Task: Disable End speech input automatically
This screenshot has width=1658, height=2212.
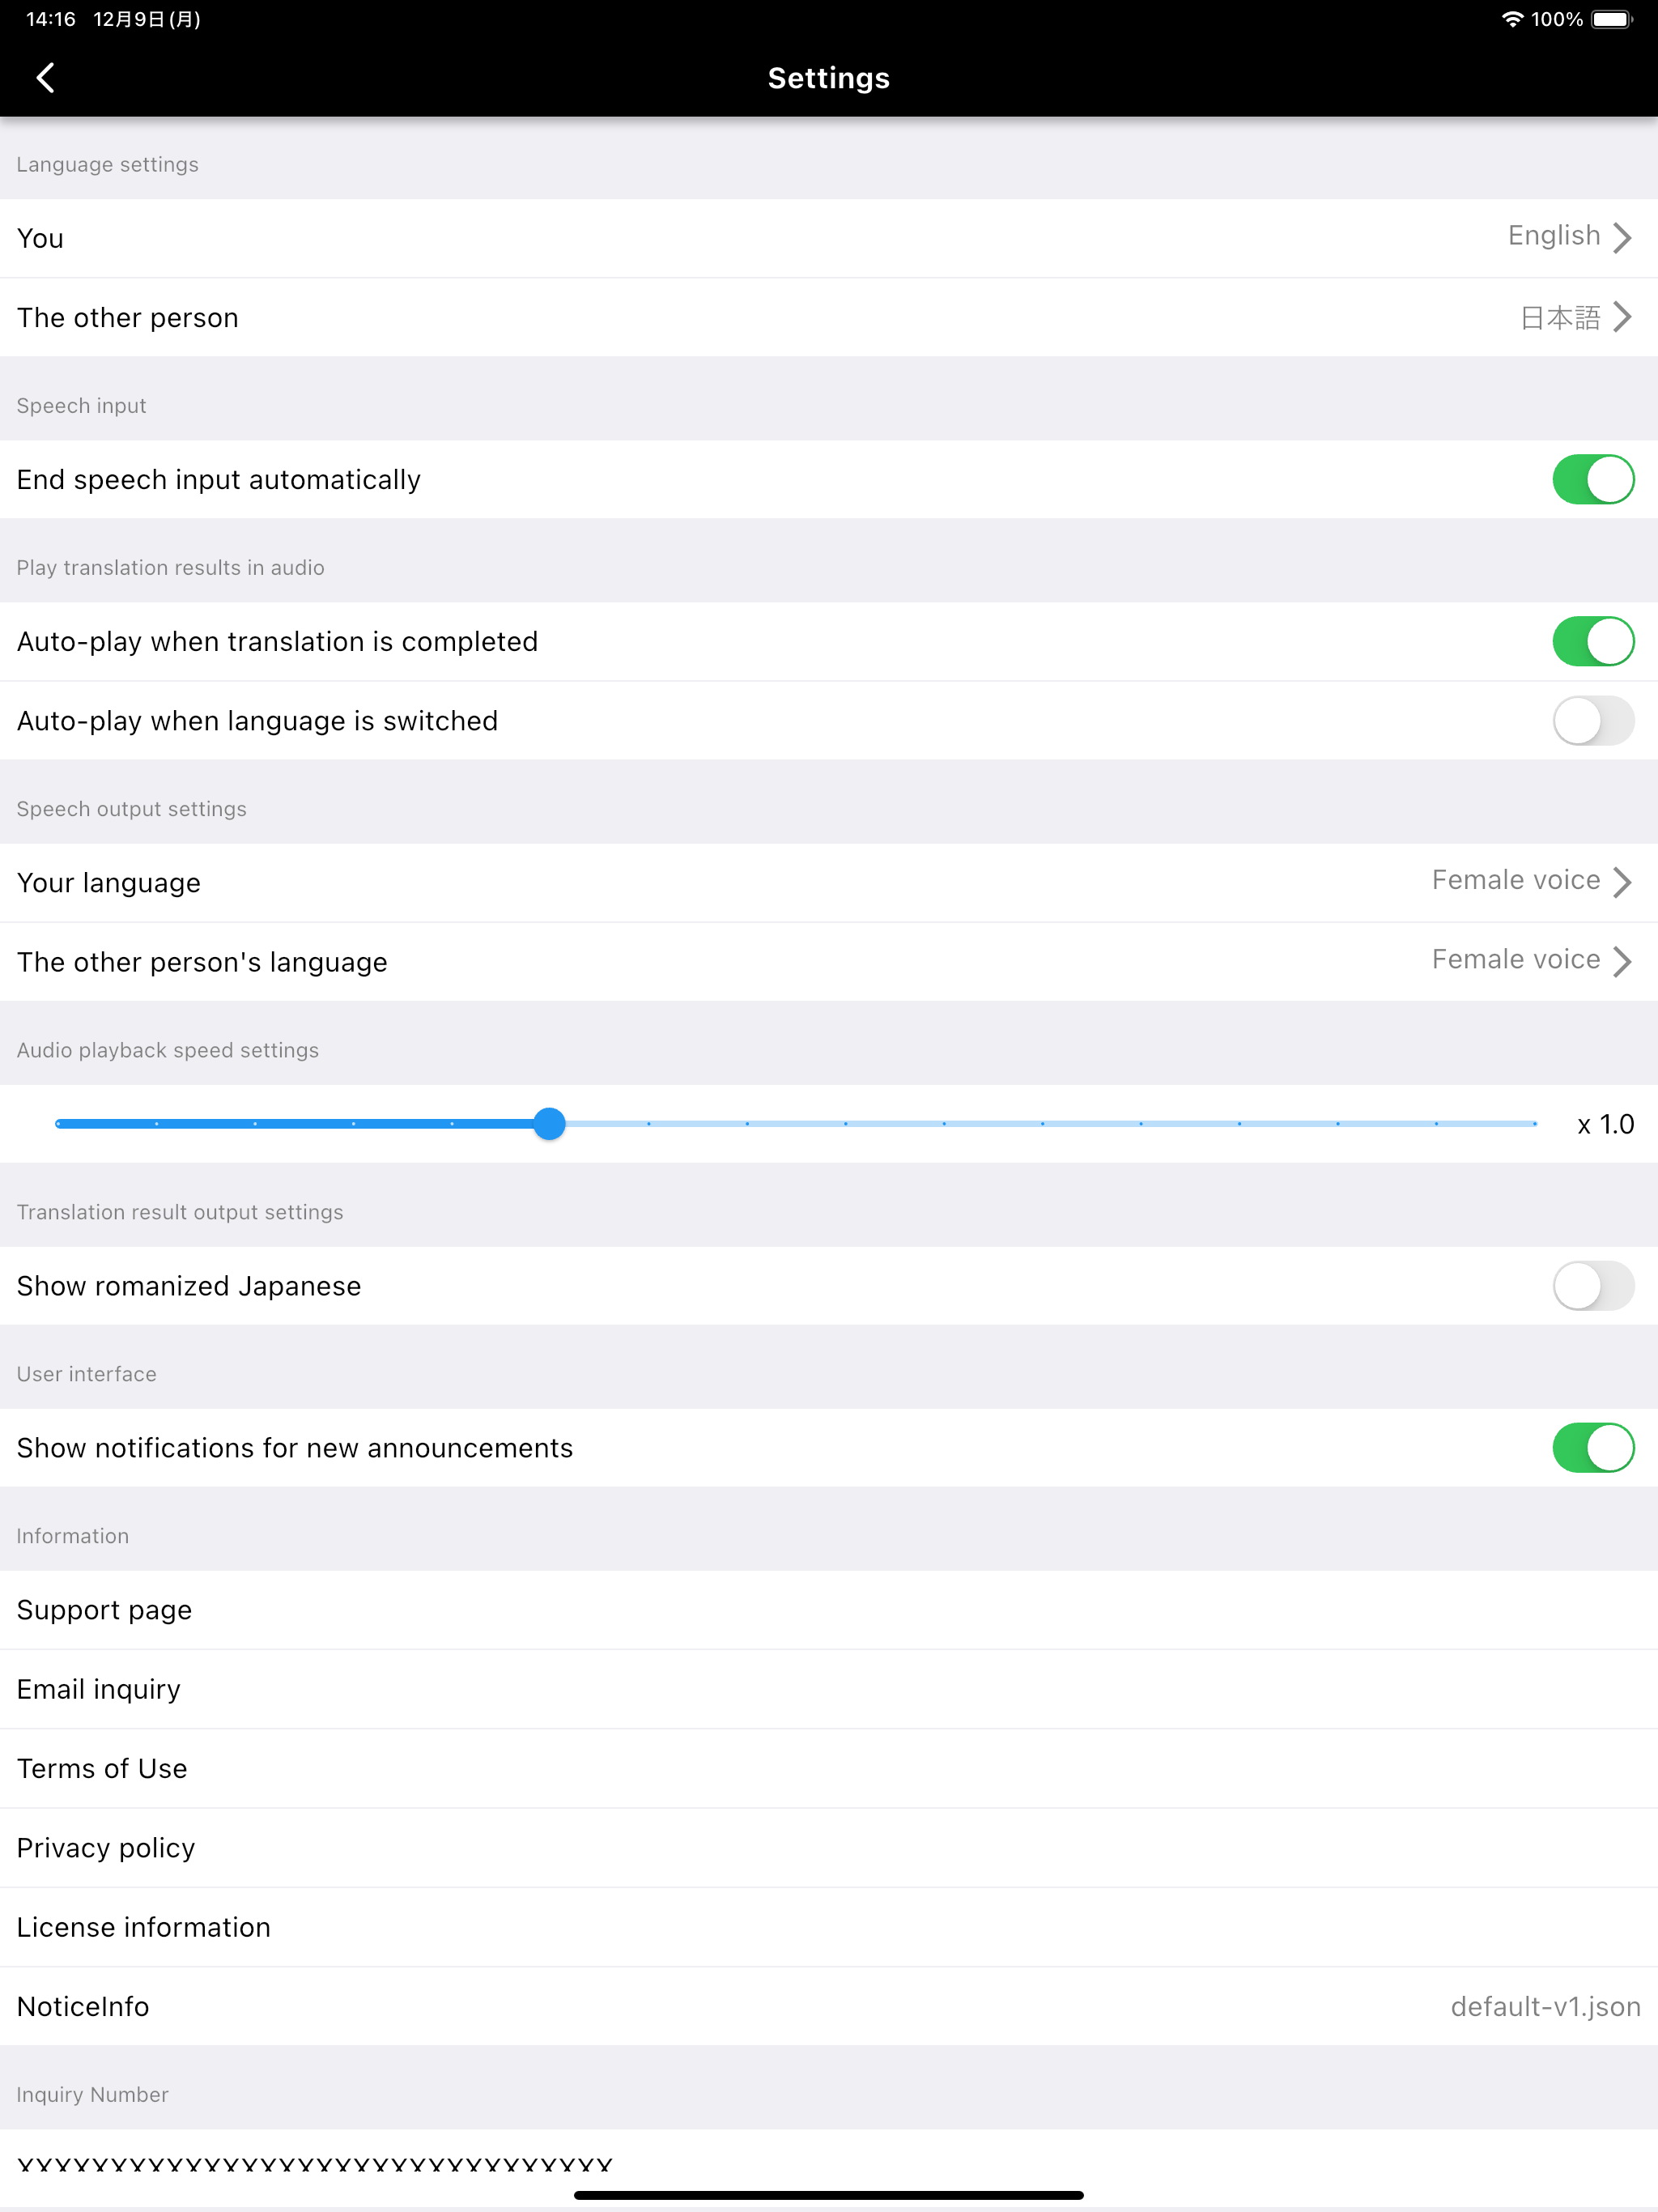Action: click(1593, 480)
